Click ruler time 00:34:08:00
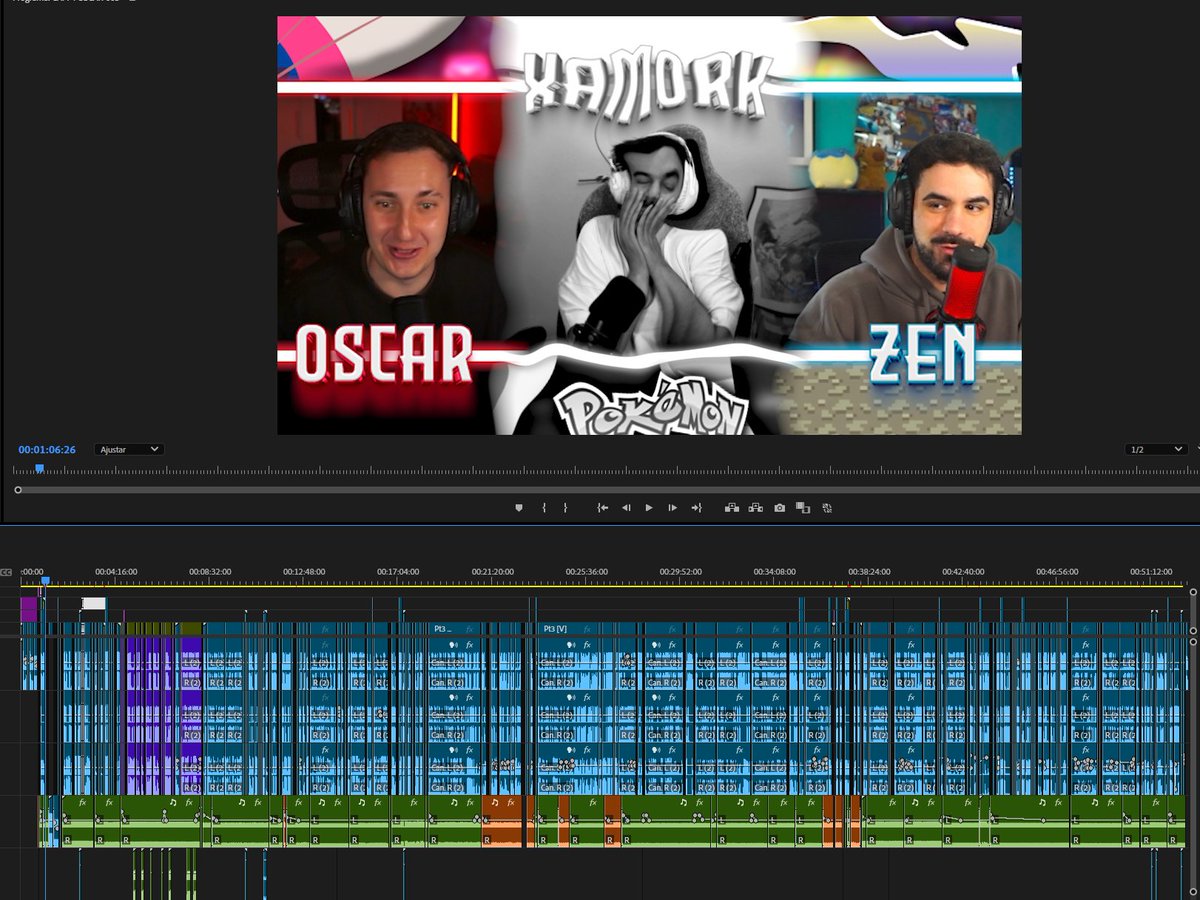1200x900 pixels. click(x=775, y=572)
